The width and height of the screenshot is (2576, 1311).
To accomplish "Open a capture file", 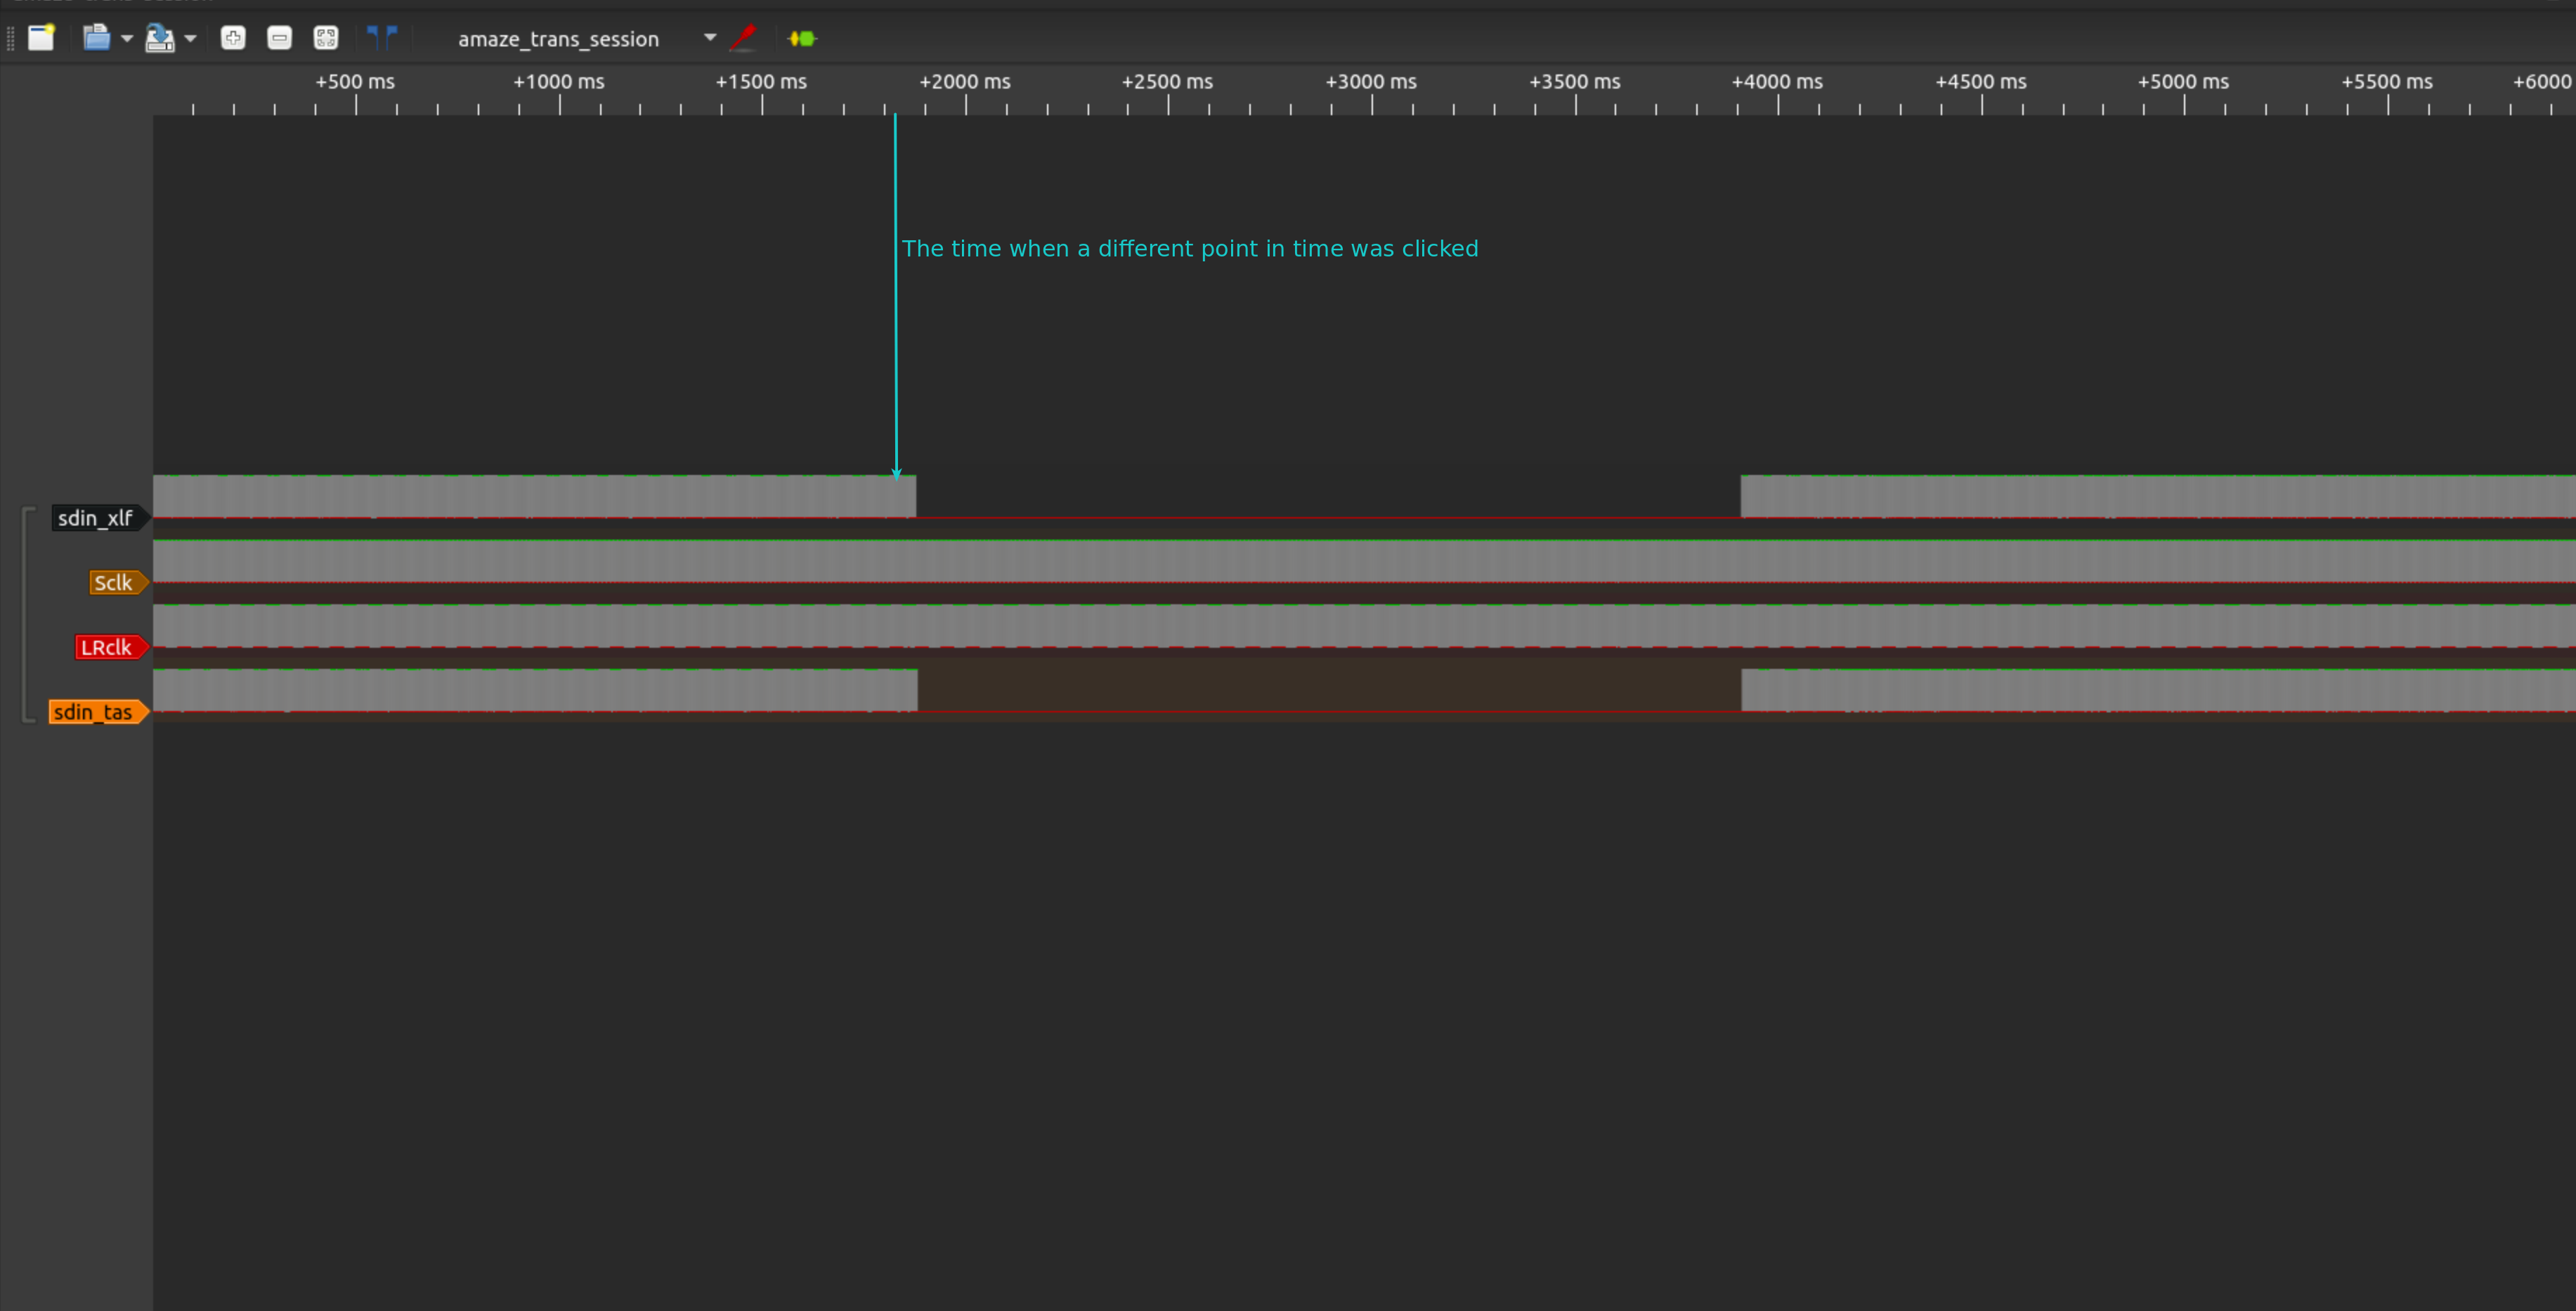I will click(96, 38).
